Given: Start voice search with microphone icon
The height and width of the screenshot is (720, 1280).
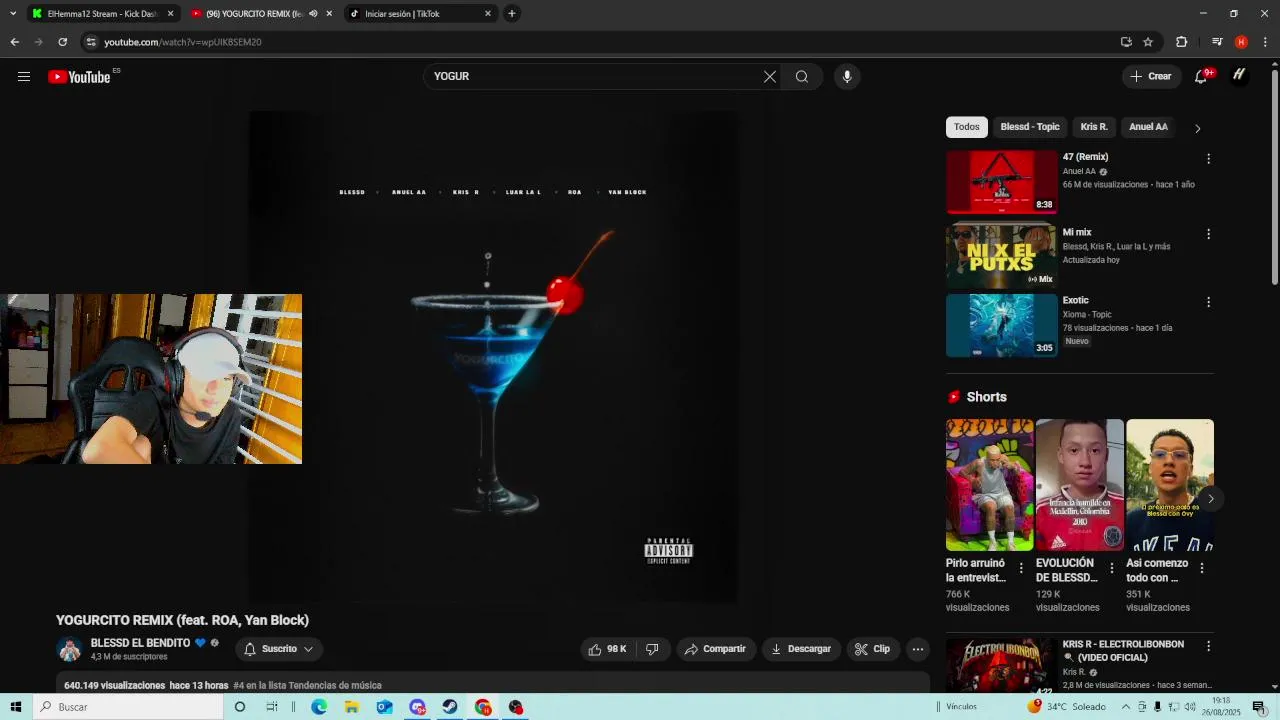Looking at the screenshot, I should click(x=847, y=76).
